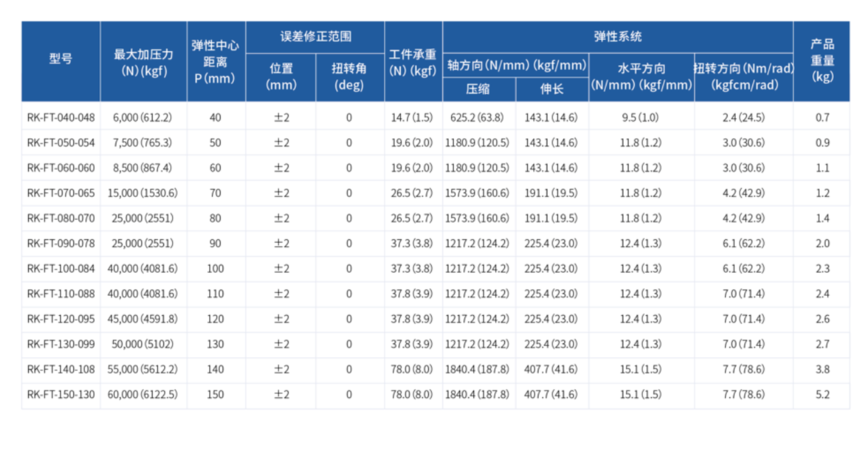Click the 最大加压力 (N)(kgf) header
The height and width of the screenshot is (459, 860).
coord(143,59)
